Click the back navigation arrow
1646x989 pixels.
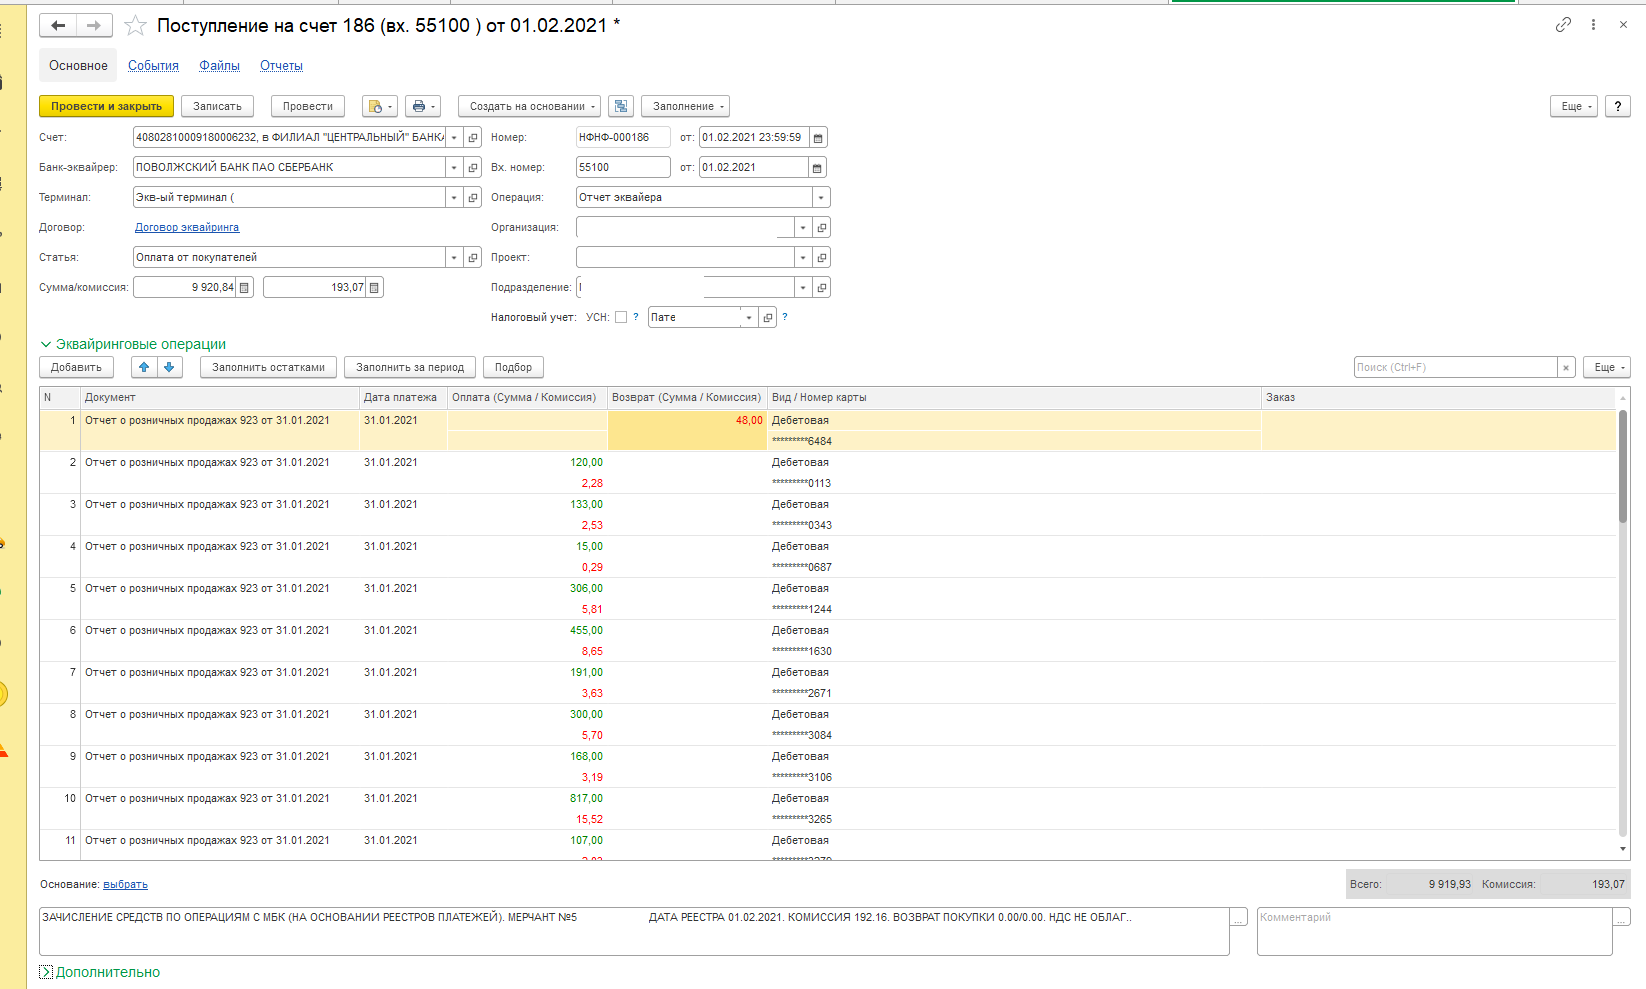[x=58, y=26]
